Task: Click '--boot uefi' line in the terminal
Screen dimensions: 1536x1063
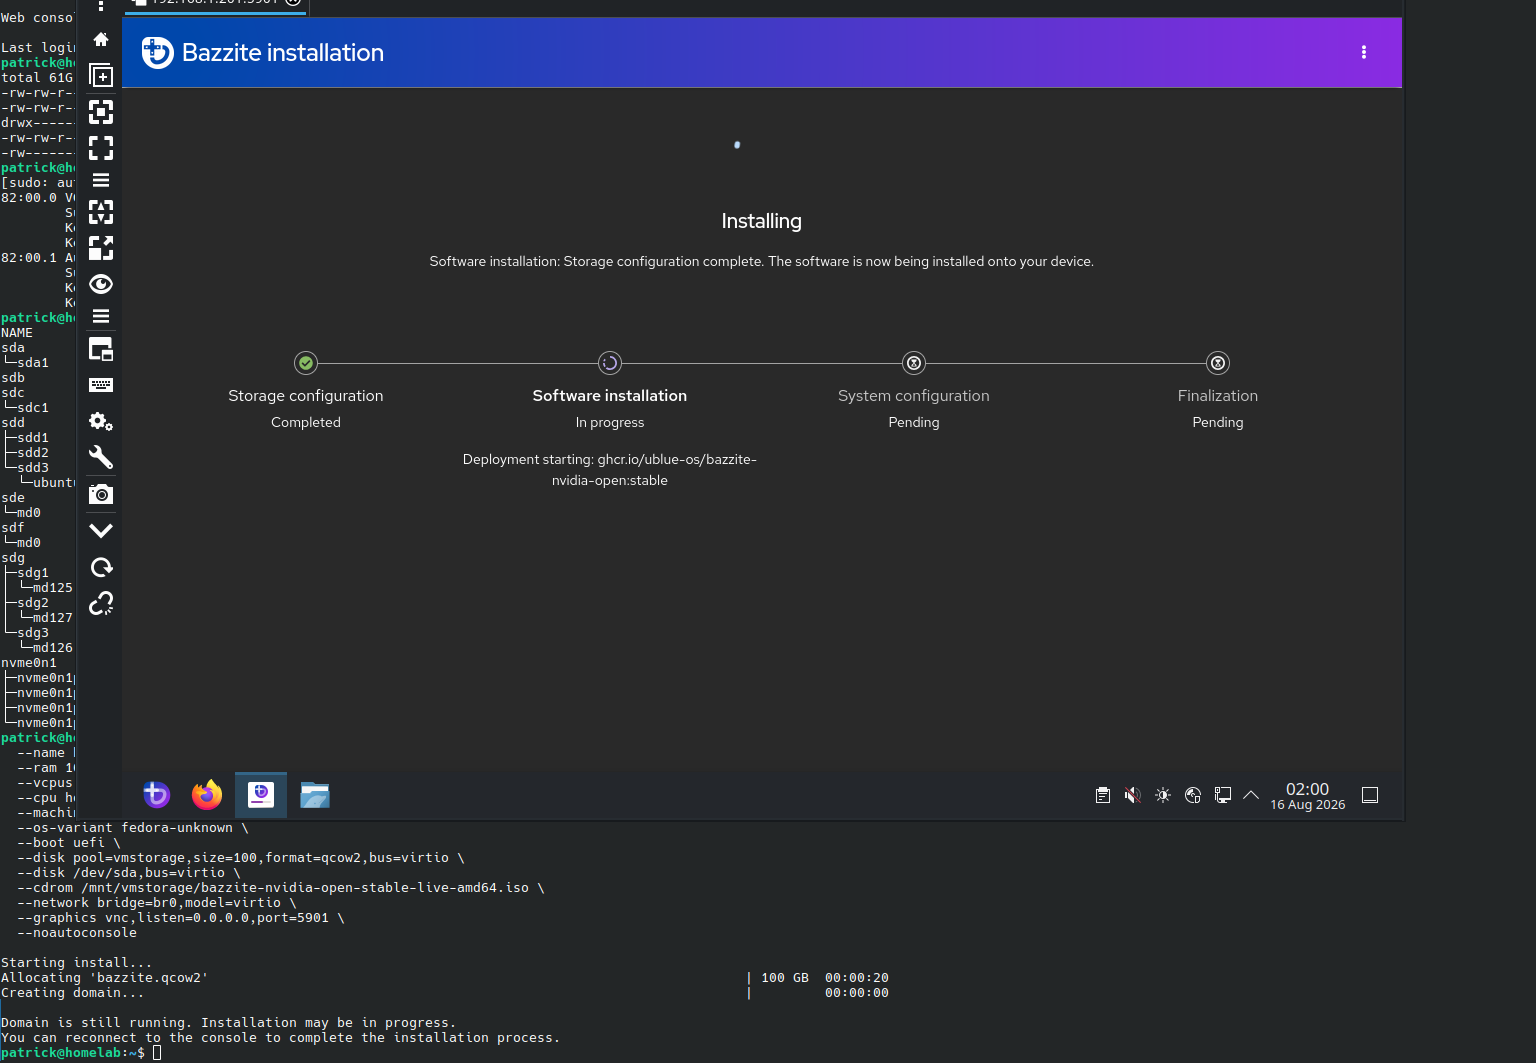Action: 69,843
